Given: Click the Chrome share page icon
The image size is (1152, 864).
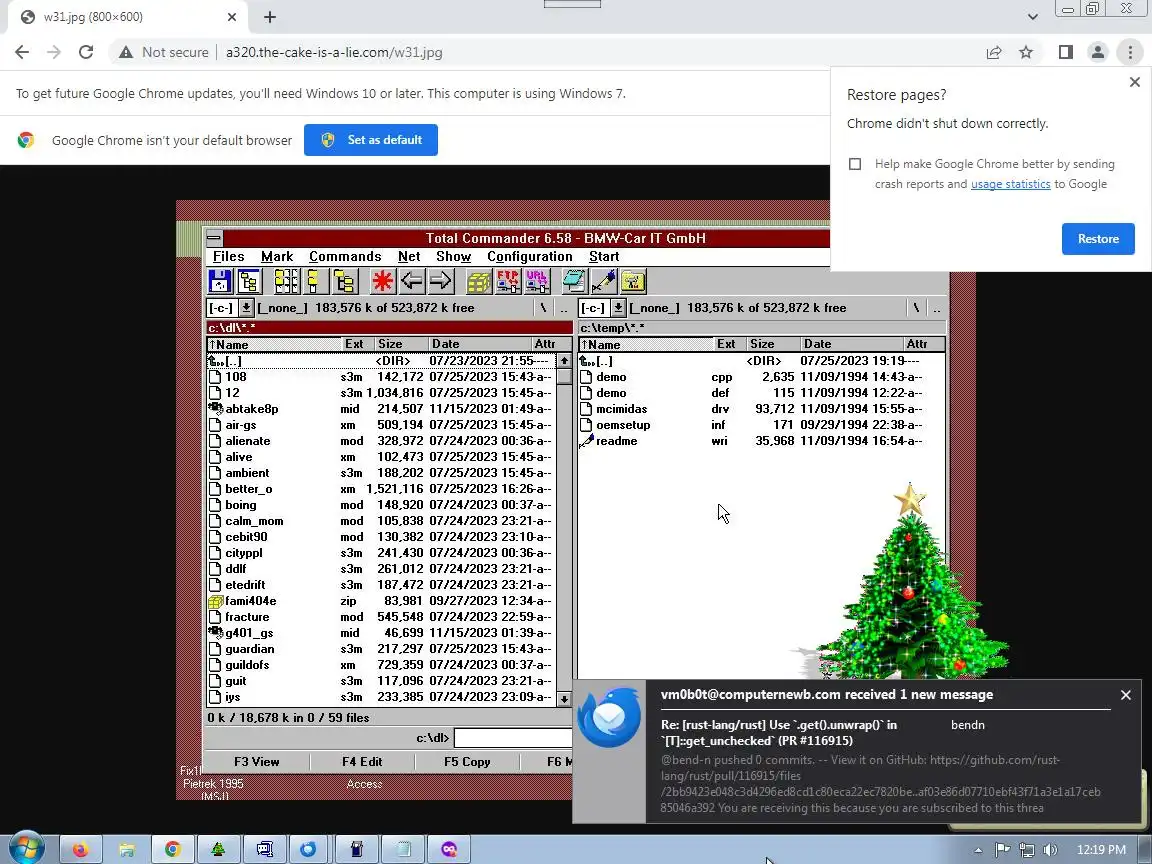Looking at the screenshot, I should (x=994, y=52).
